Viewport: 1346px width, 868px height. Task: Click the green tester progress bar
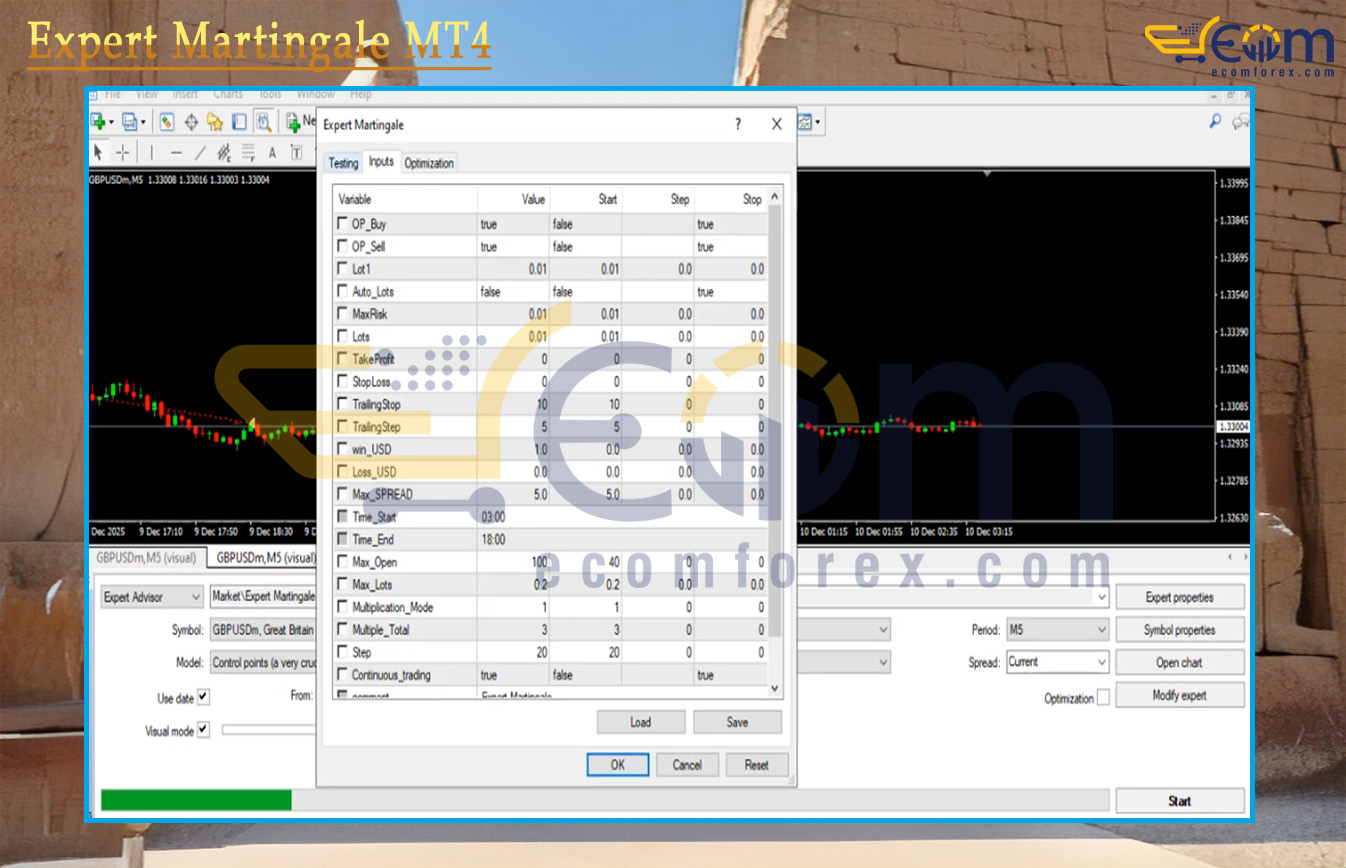(196, 800)
